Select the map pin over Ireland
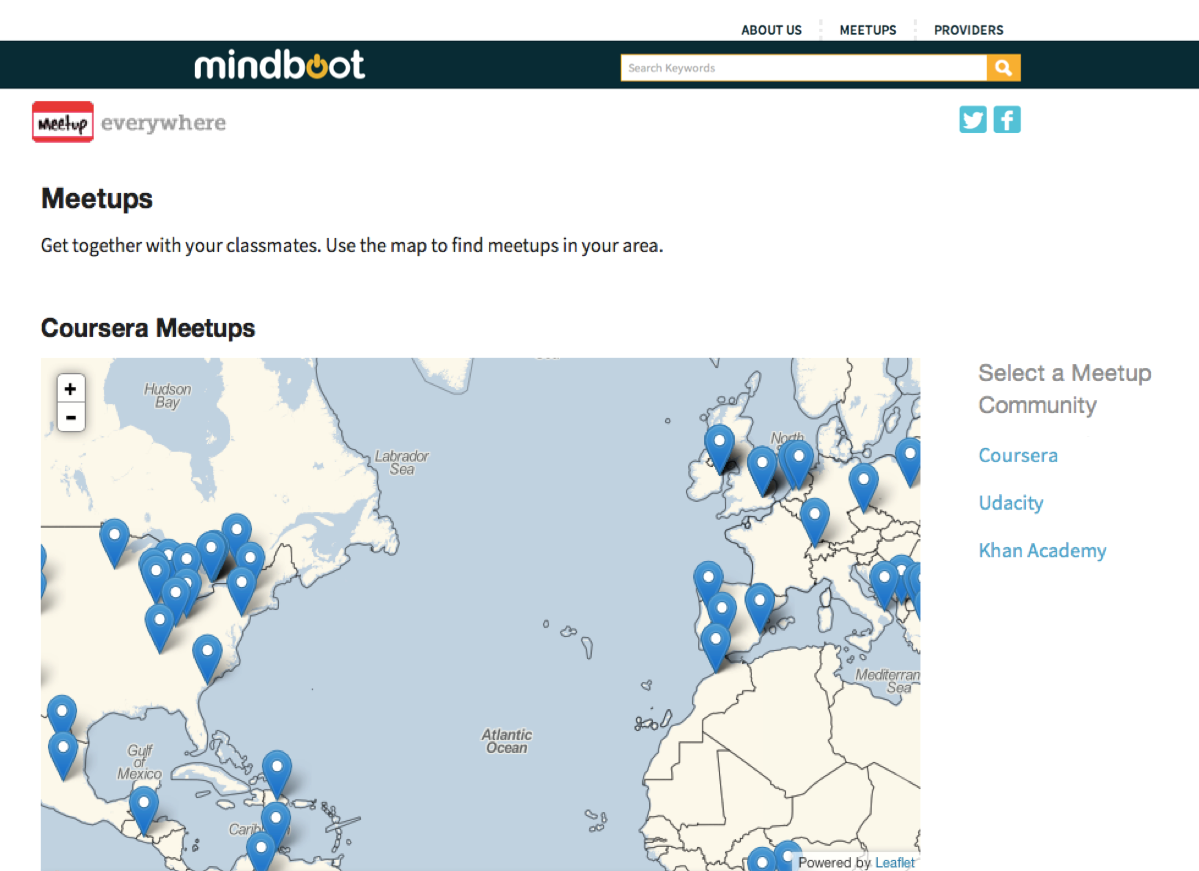Viewport: 1199px width, 871px height. pyautogui.click(x=719, y=443)
